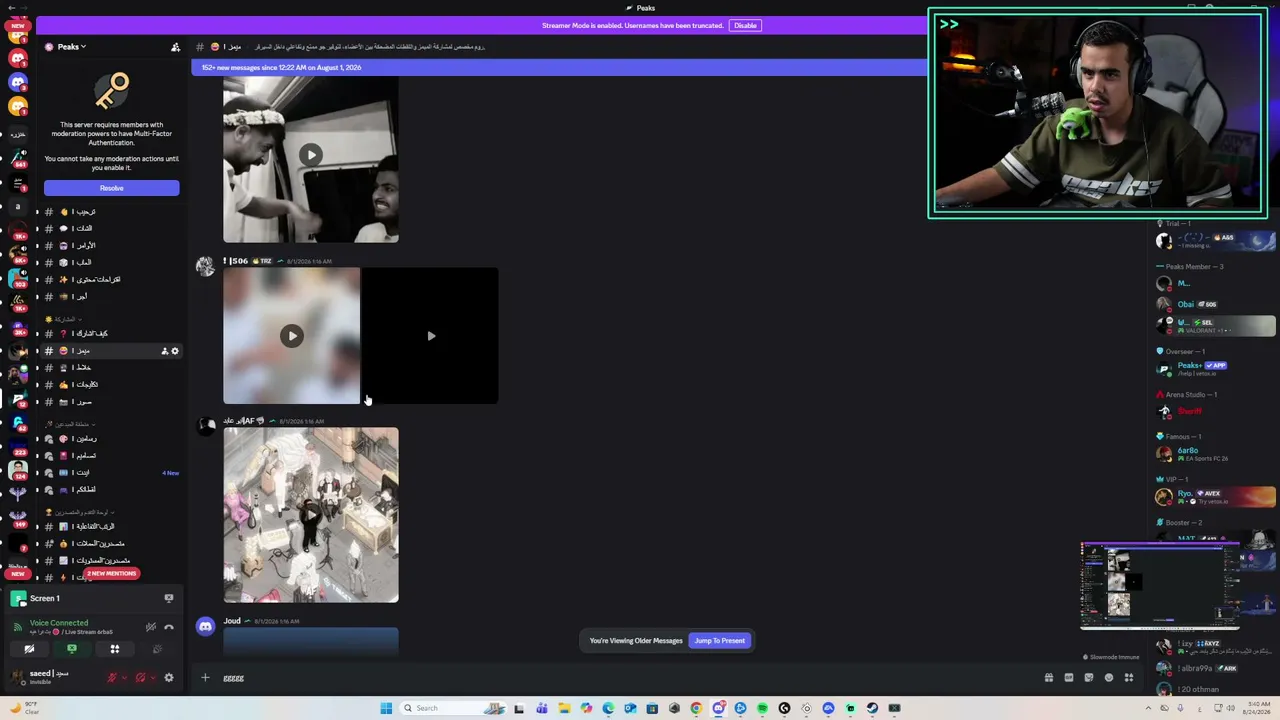This screenshot has height=720, width=1280.
Task: Play the black video attachment
Action: pos(430,336)
